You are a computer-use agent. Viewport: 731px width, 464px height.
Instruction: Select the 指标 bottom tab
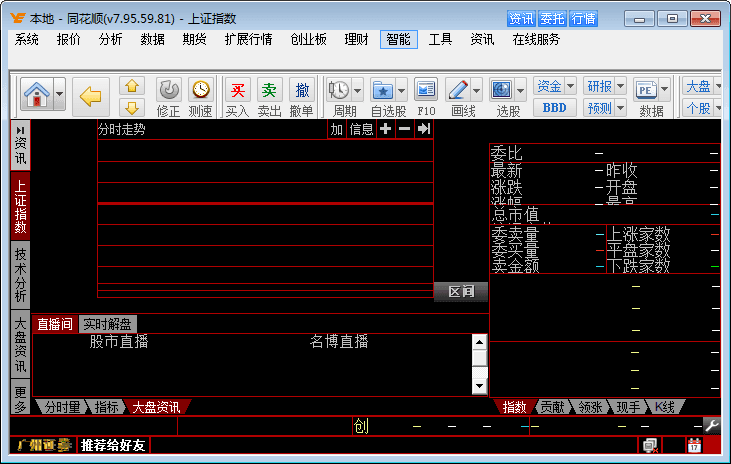pos(106,407)
